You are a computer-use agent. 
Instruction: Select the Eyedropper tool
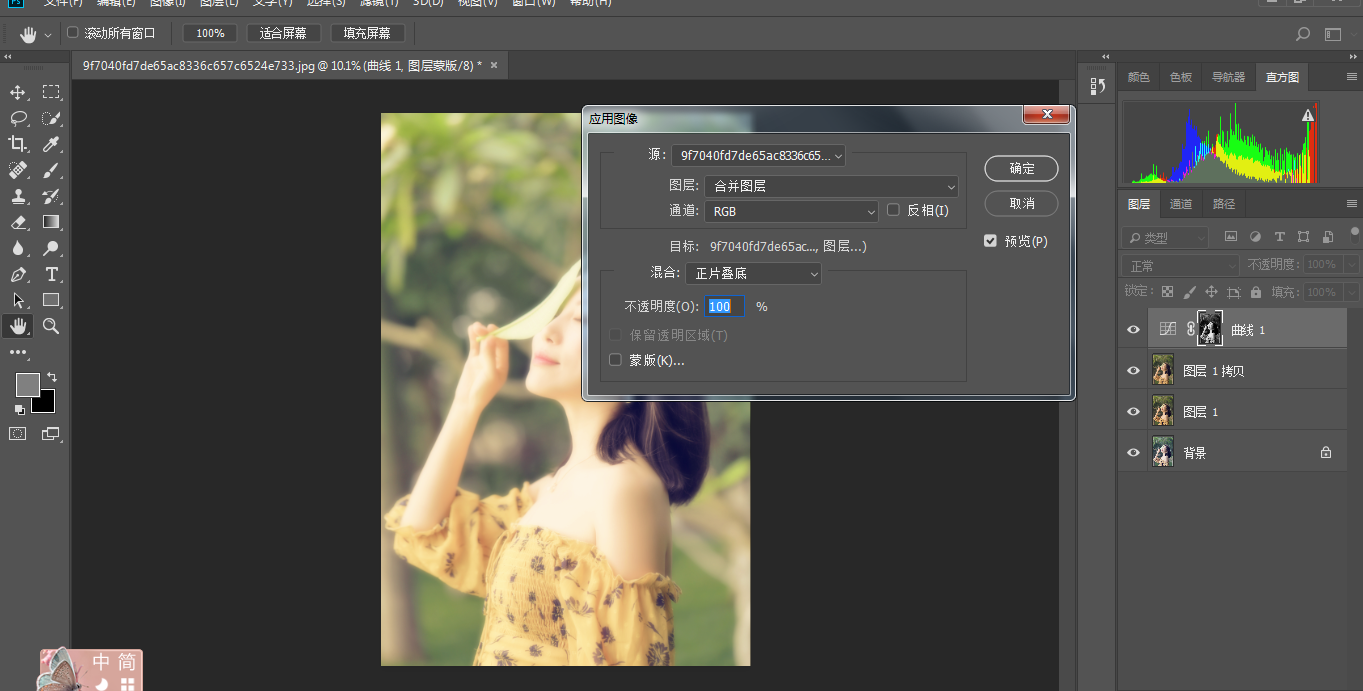coord(51,144)
